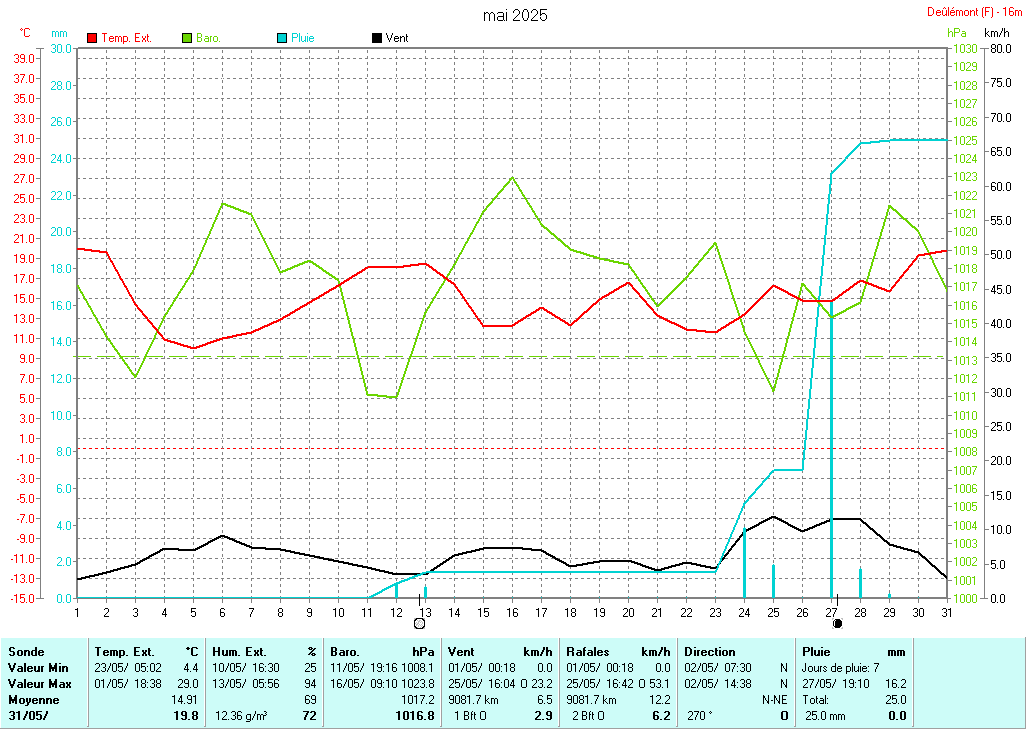Click the Valeur Max row label
Screen dimensions: 1026x729
click(38, 683)
